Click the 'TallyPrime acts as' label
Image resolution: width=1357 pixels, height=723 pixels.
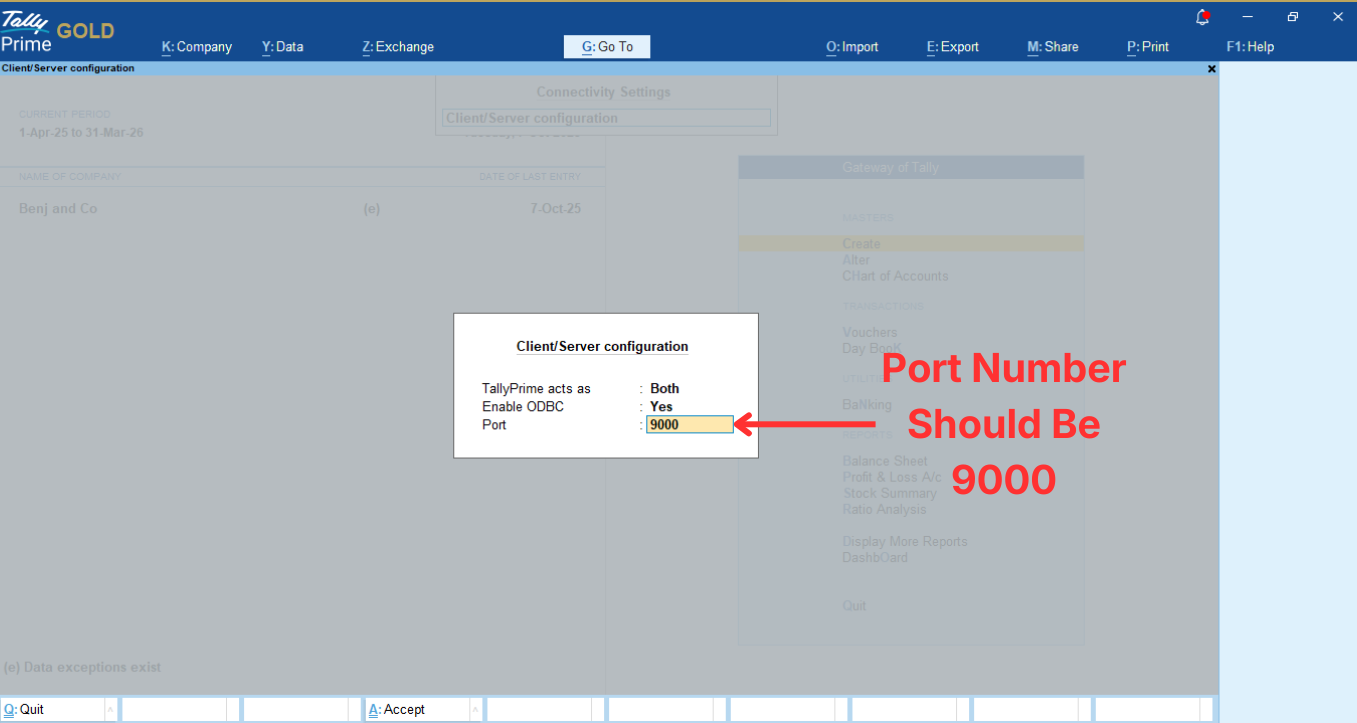(x=536, y=389)
